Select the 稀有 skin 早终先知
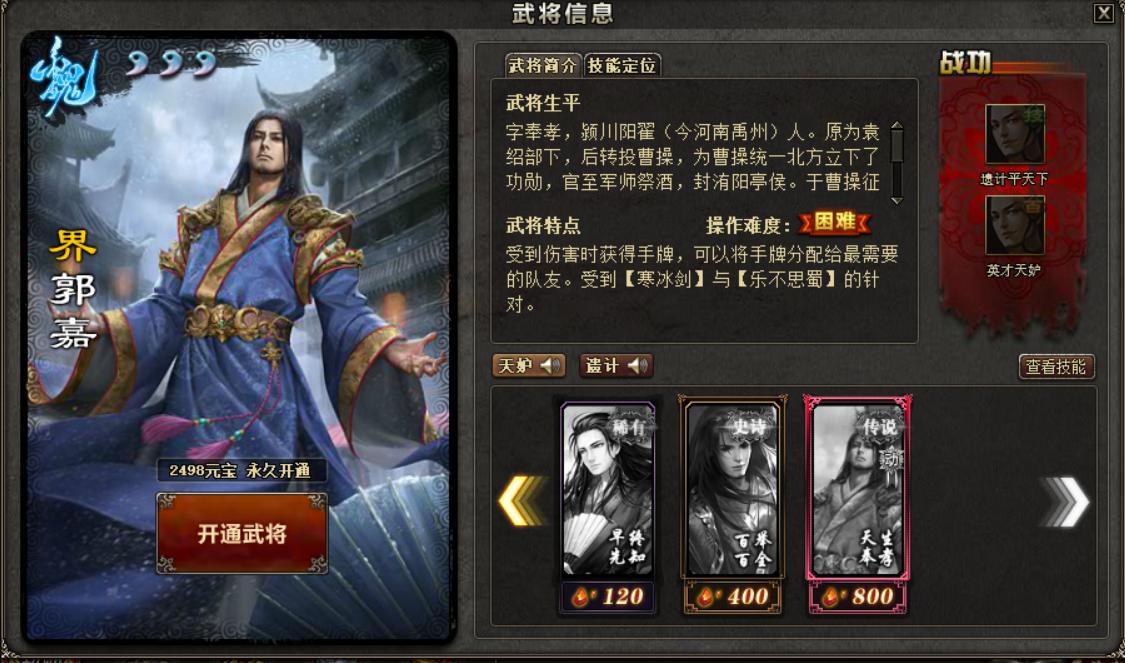This screenshot has height=663, width=1125. pyautogui.click(x=608, y=489)
